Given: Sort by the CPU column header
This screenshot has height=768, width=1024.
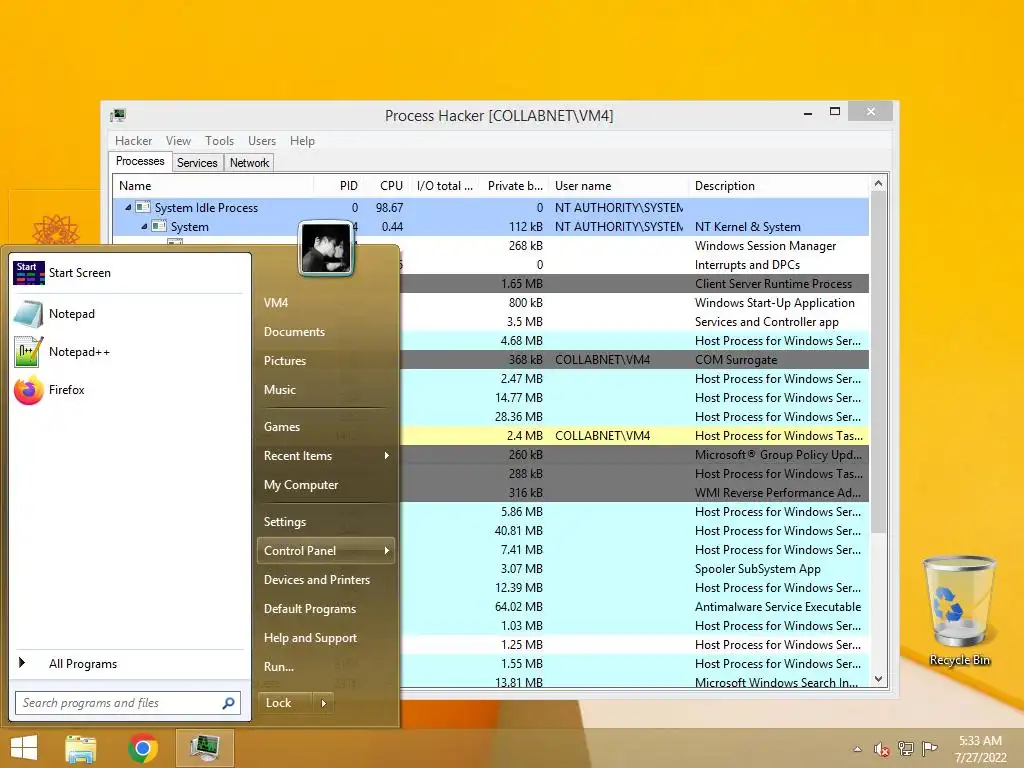Looking at the screenshot, I should click(386, 186).
